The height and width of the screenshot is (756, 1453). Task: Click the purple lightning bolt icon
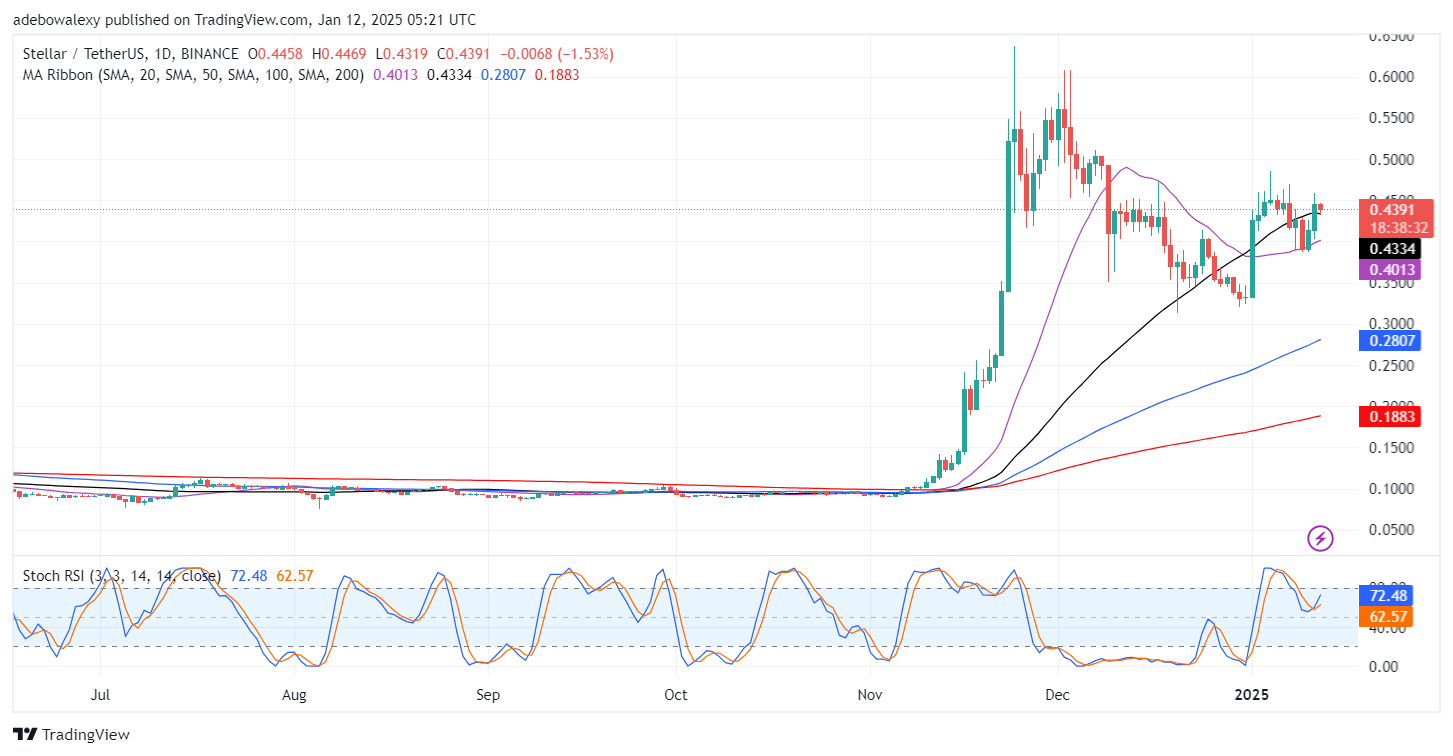point(1320,539)
